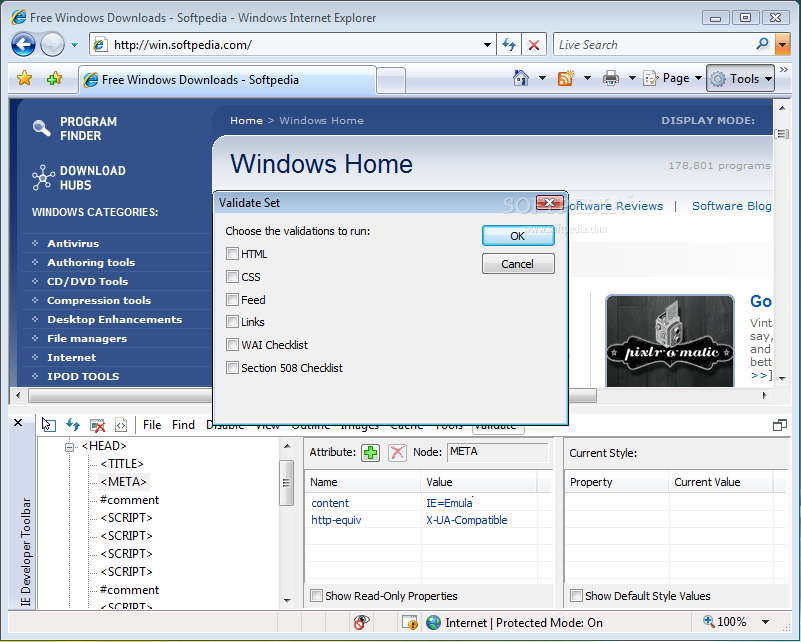This screenshot has width=801, height=642.
Task: Enable the Feed validation checkbox
Action: pos(232,299)
